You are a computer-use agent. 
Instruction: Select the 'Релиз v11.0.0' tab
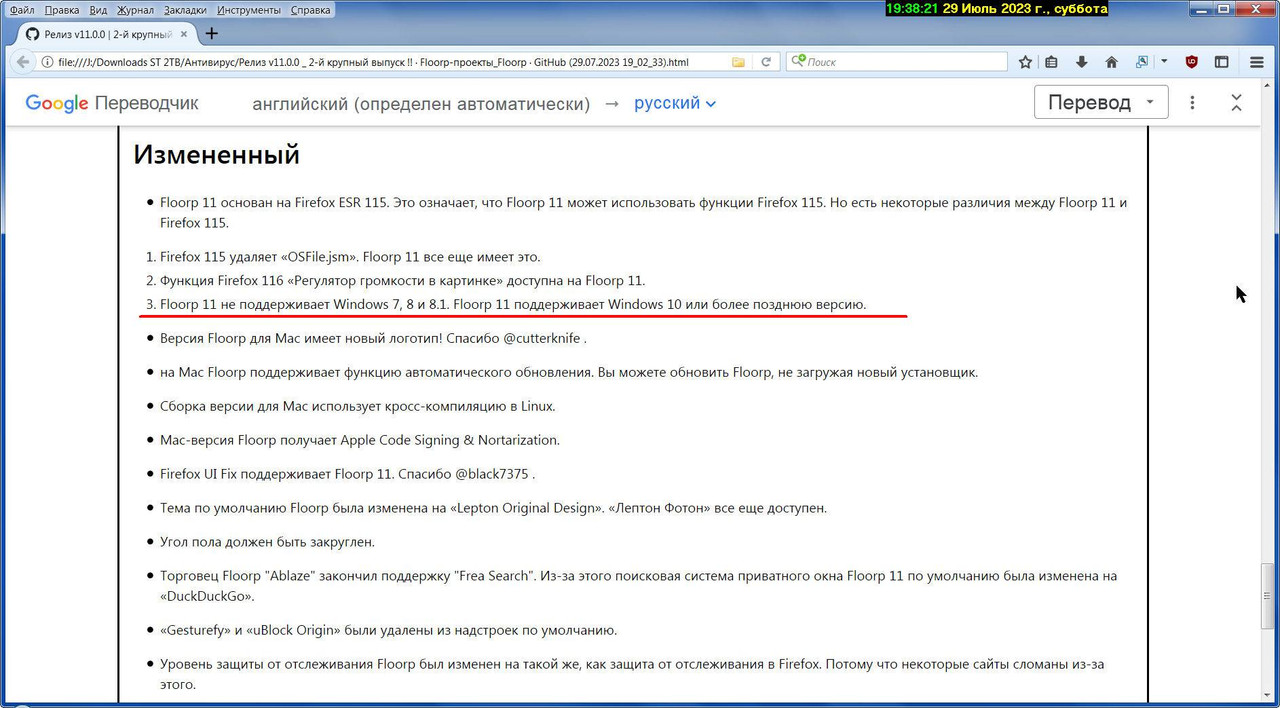pos(108,34)
